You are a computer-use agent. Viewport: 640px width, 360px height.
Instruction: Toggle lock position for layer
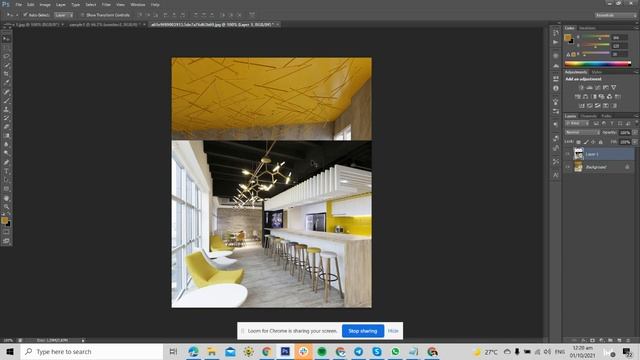[x=593, y=142]
